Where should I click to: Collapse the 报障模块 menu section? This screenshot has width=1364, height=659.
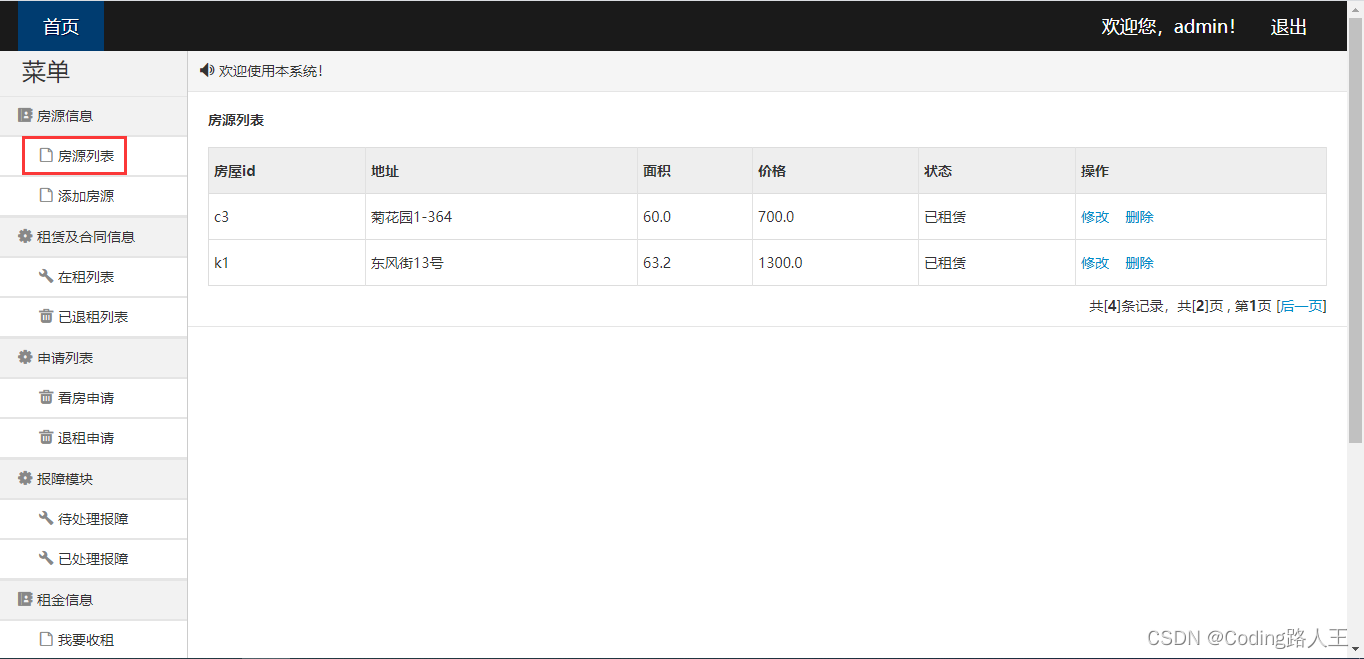pos(93,479)
